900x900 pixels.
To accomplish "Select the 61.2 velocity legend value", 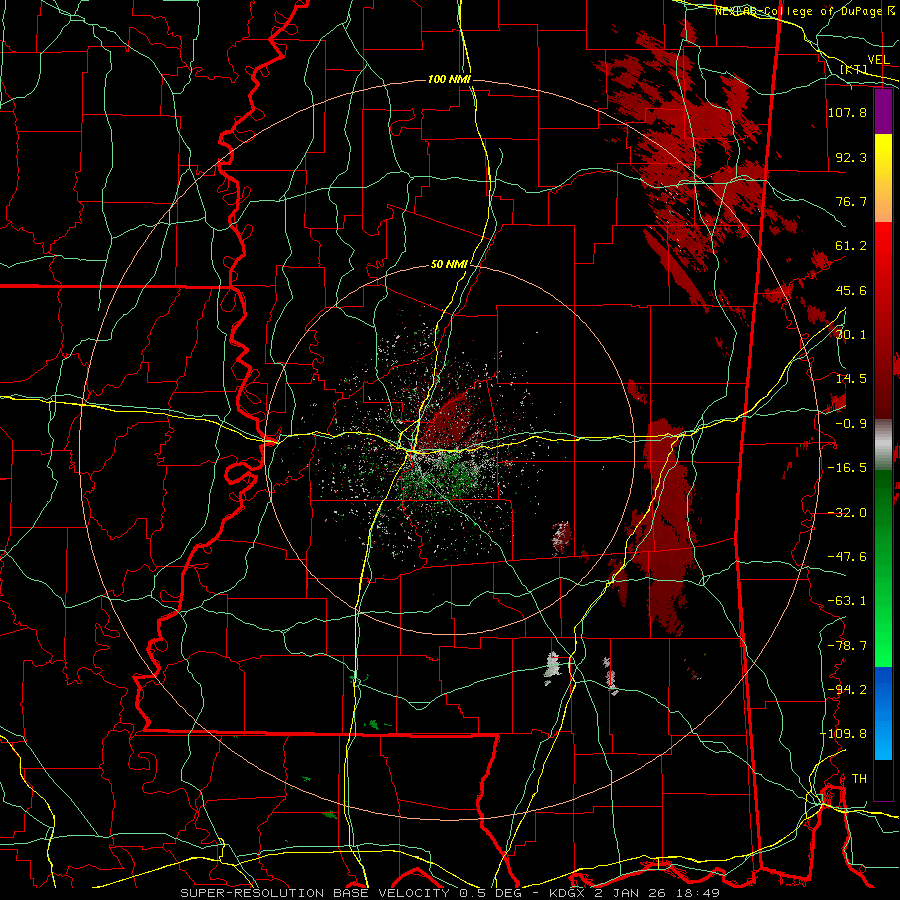I will (x=851, y=246).
